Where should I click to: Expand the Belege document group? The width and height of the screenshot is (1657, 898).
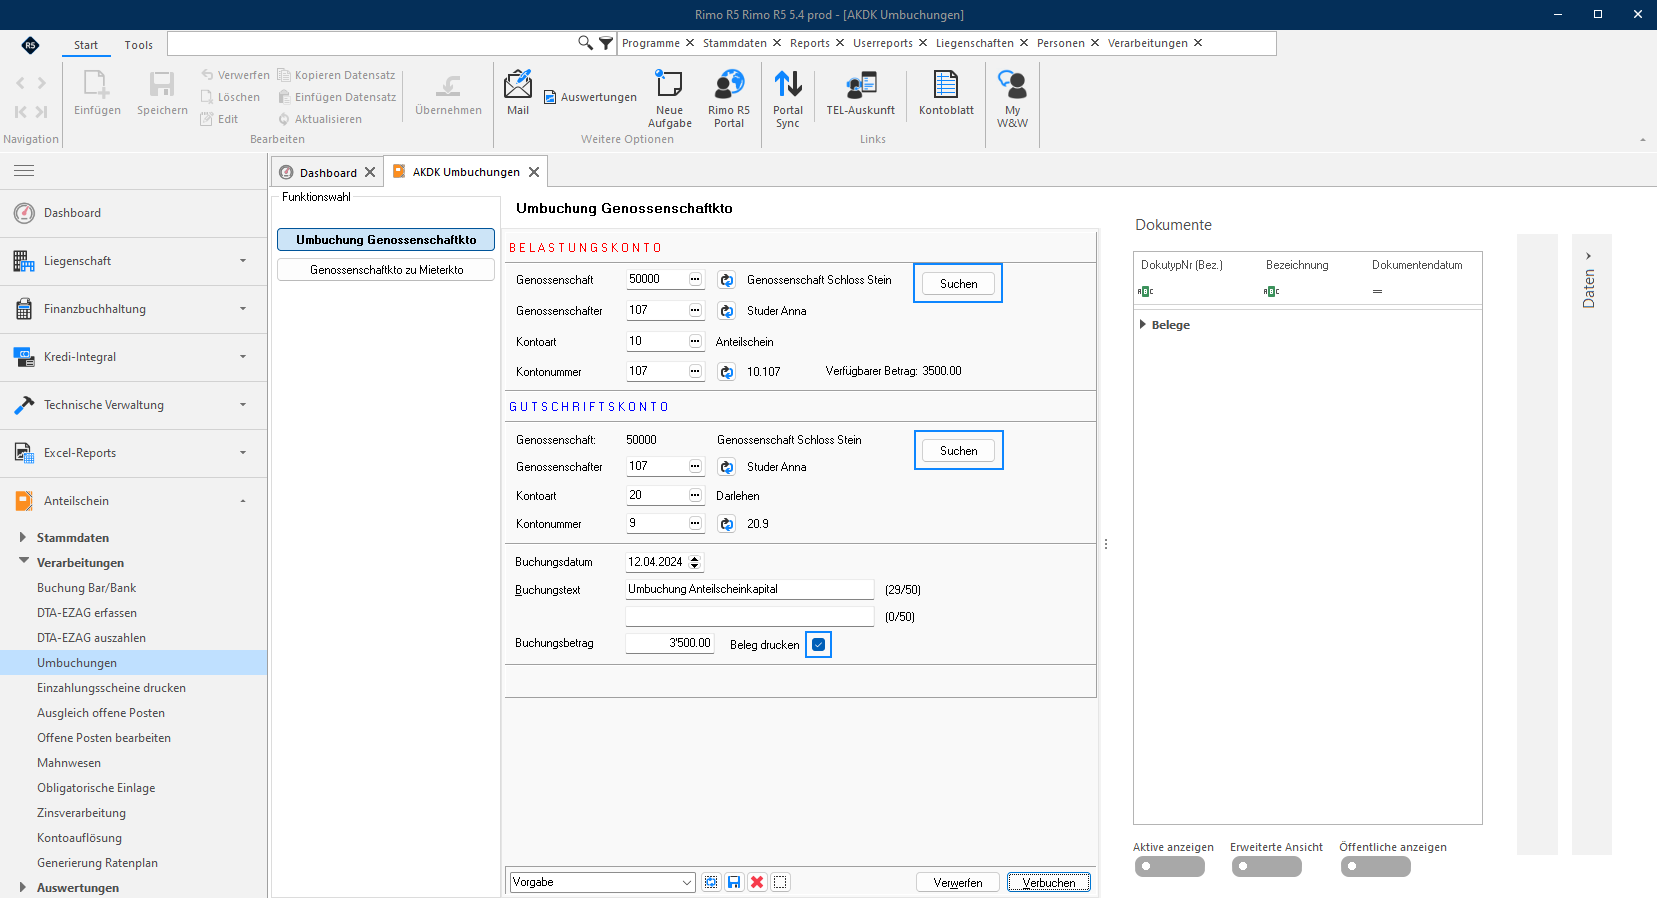point(1143,324)
